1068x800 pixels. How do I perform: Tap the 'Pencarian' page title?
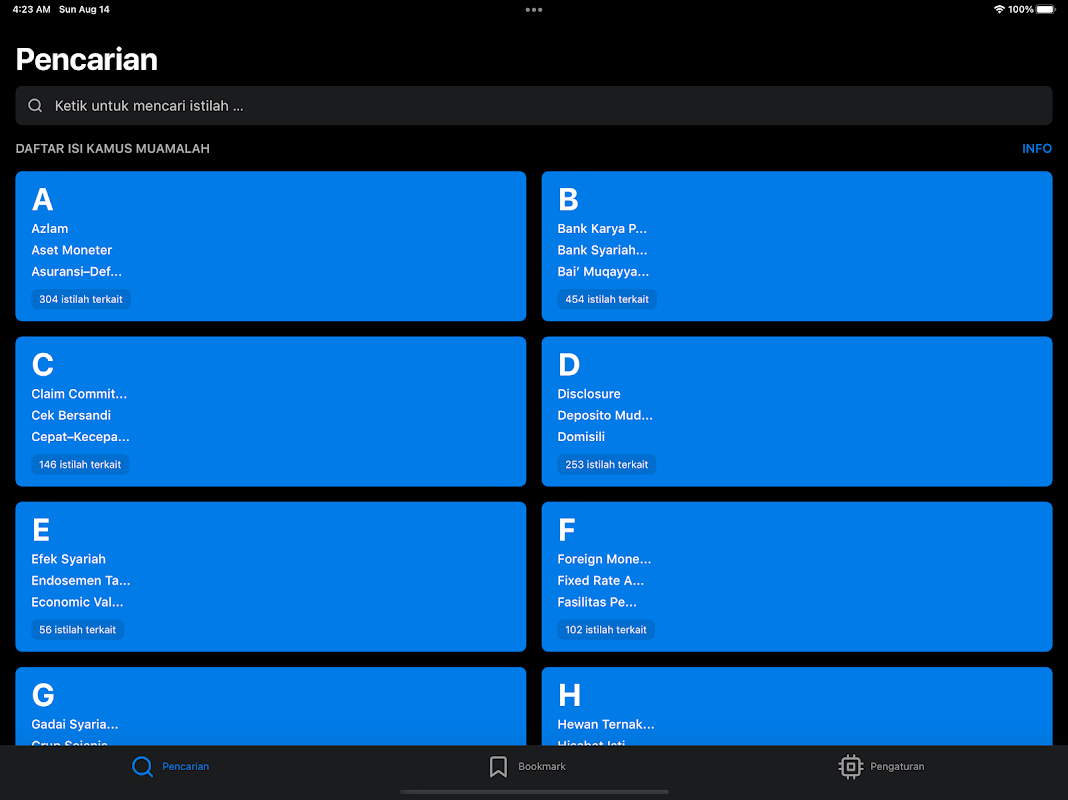pos(87,59)
